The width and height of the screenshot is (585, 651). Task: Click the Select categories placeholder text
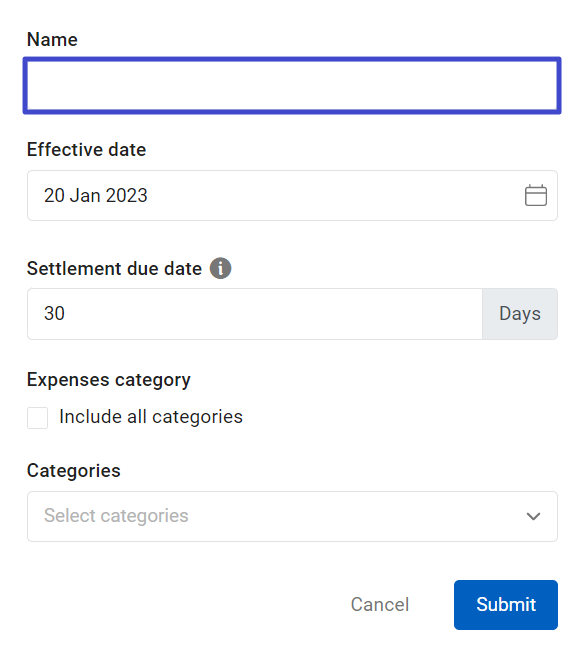pyautogui.click(x=116, y=516)
